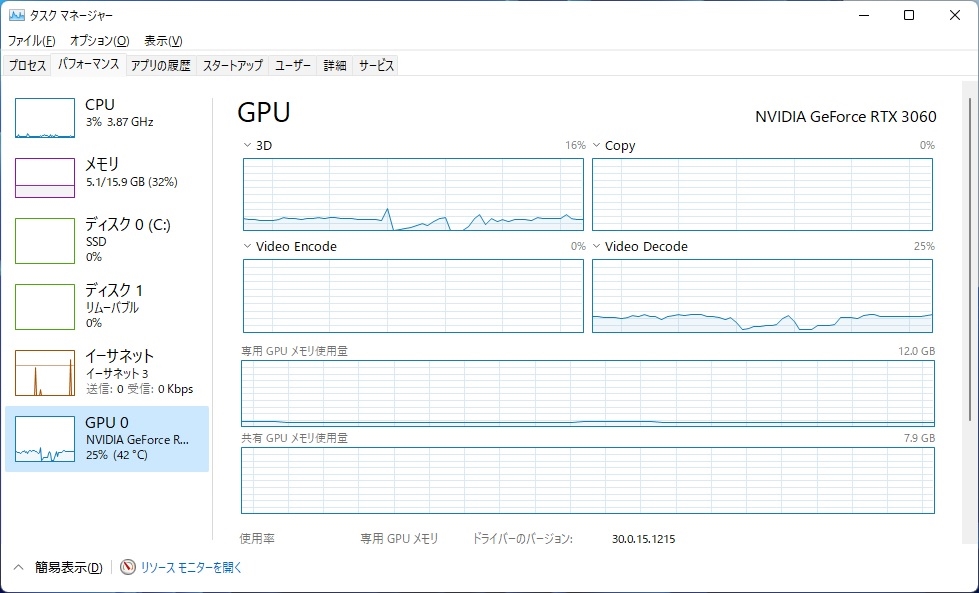Switch to the プロセス tab
The width and height of the screenshot is (979, 593).
(x=27, y=66)
